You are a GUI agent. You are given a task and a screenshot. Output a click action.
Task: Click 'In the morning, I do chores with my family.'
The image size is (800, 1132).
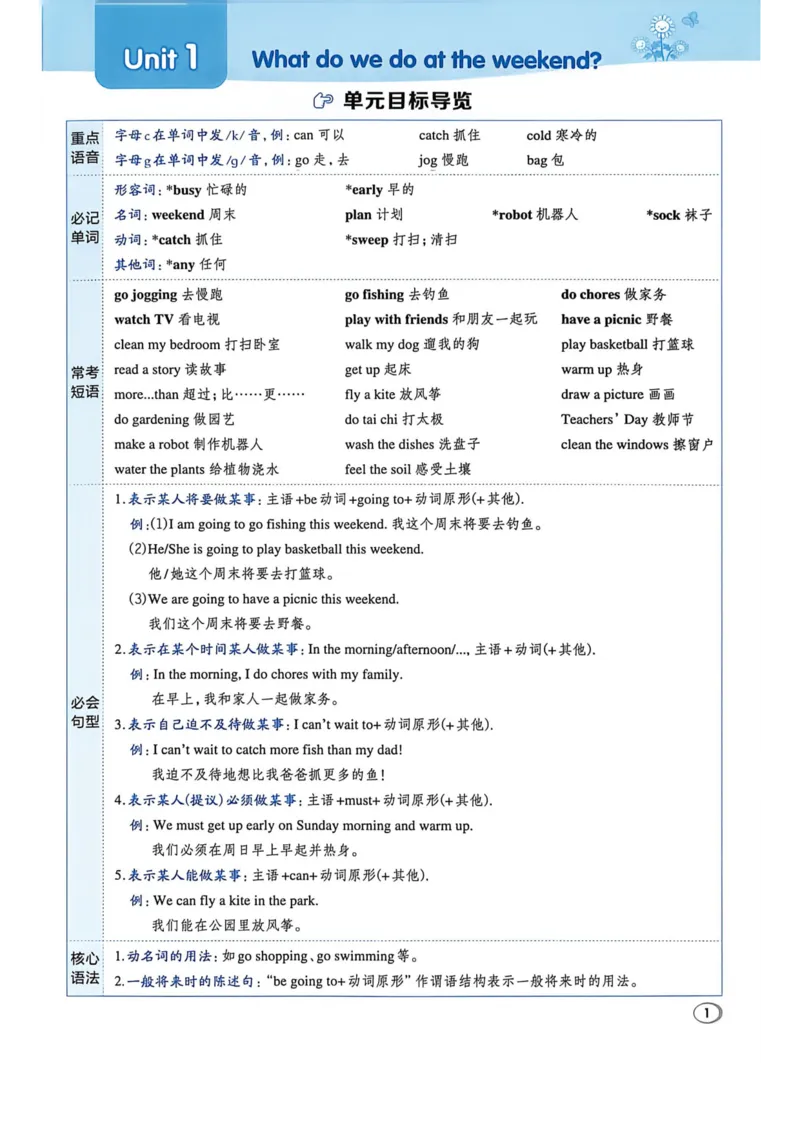278,674
